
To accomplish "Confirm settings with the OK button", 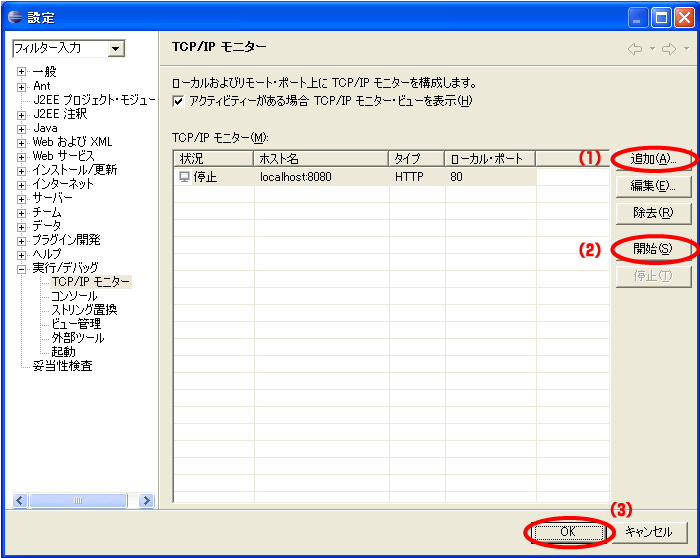I will [568, 532].
